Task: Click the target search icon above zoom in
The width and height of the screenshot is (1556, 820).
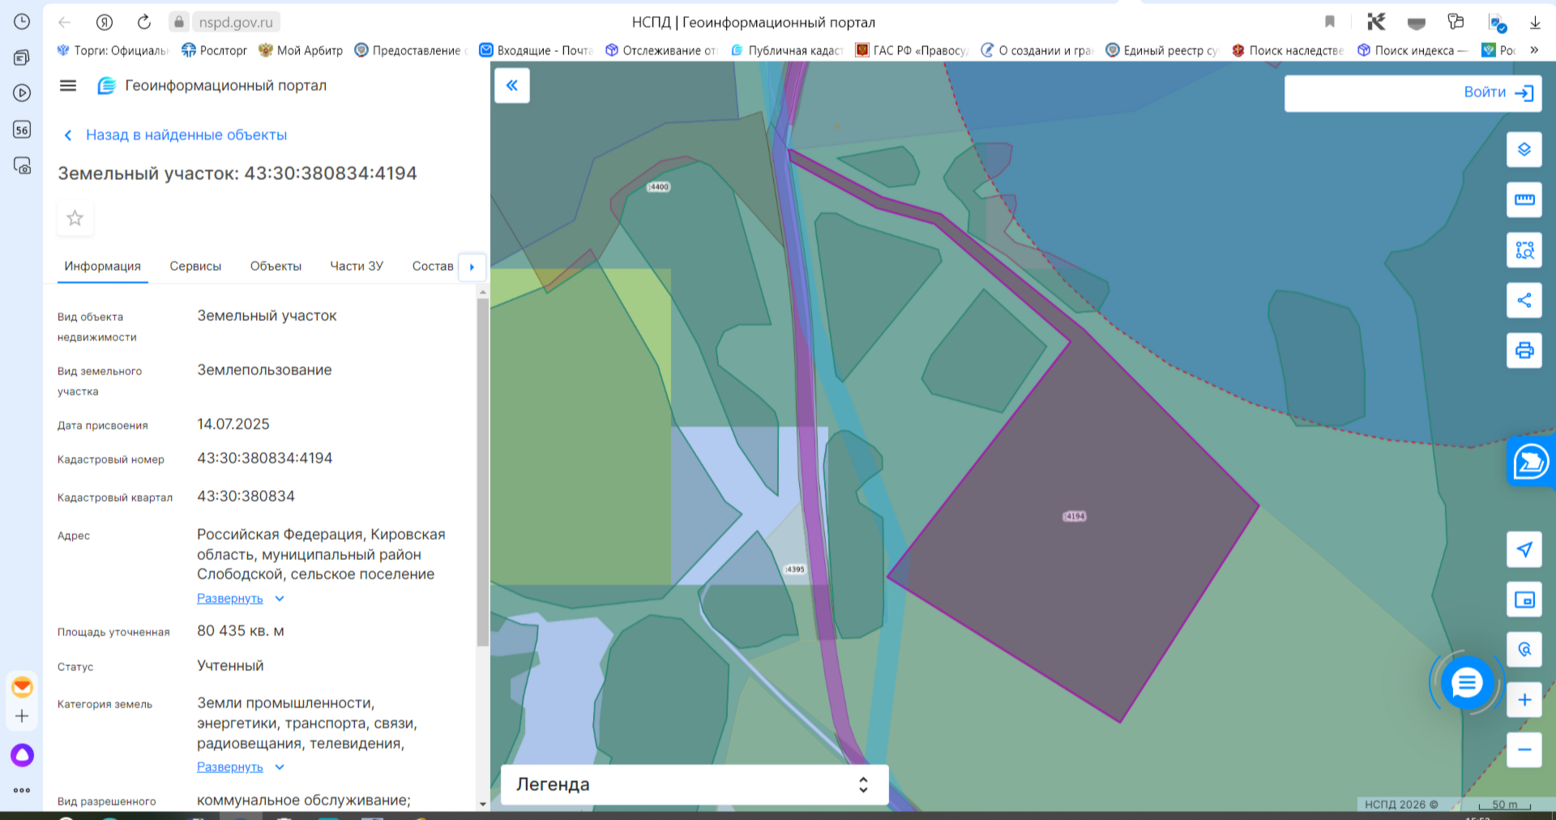Action: (1524, 649)
